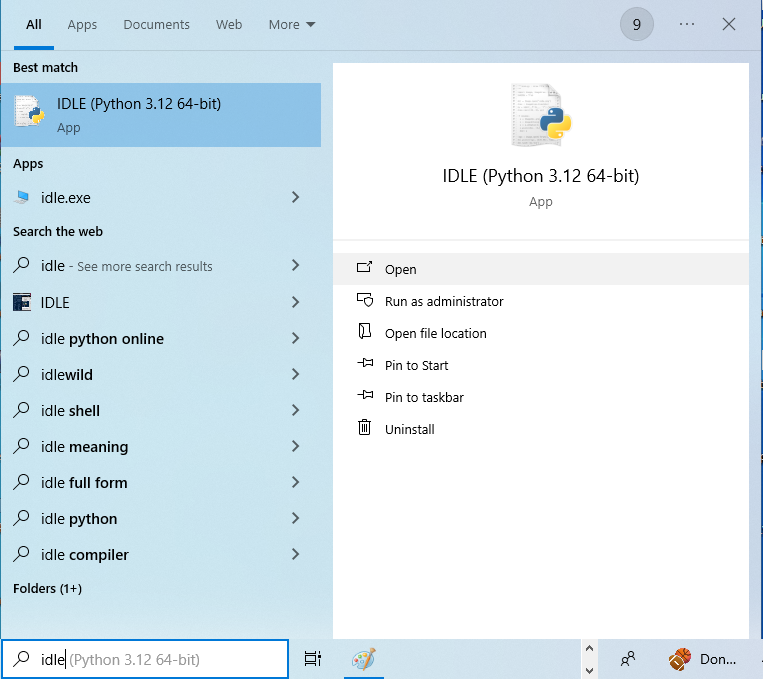Open Task View from the taskbar
763x679 pixels.
pyautogui.click(x=312, y=659)
